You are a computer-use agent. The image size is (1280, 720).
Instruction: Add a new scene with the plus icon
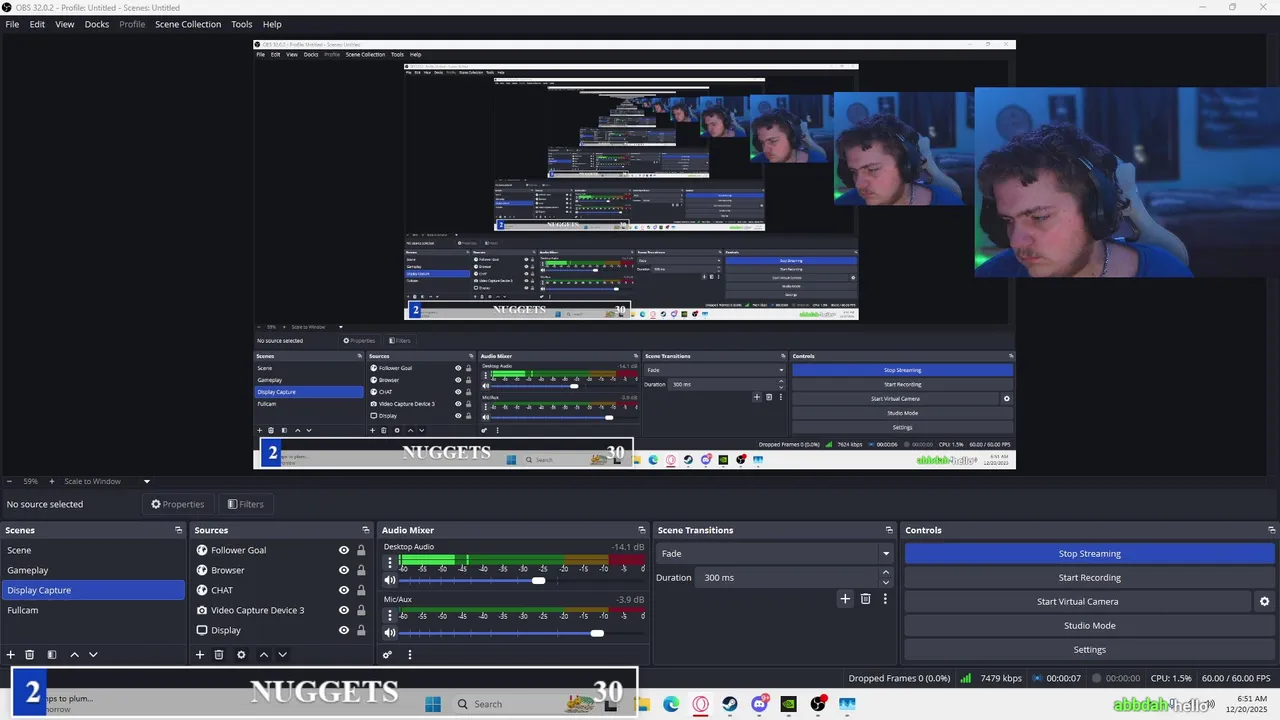coord(11,654)
